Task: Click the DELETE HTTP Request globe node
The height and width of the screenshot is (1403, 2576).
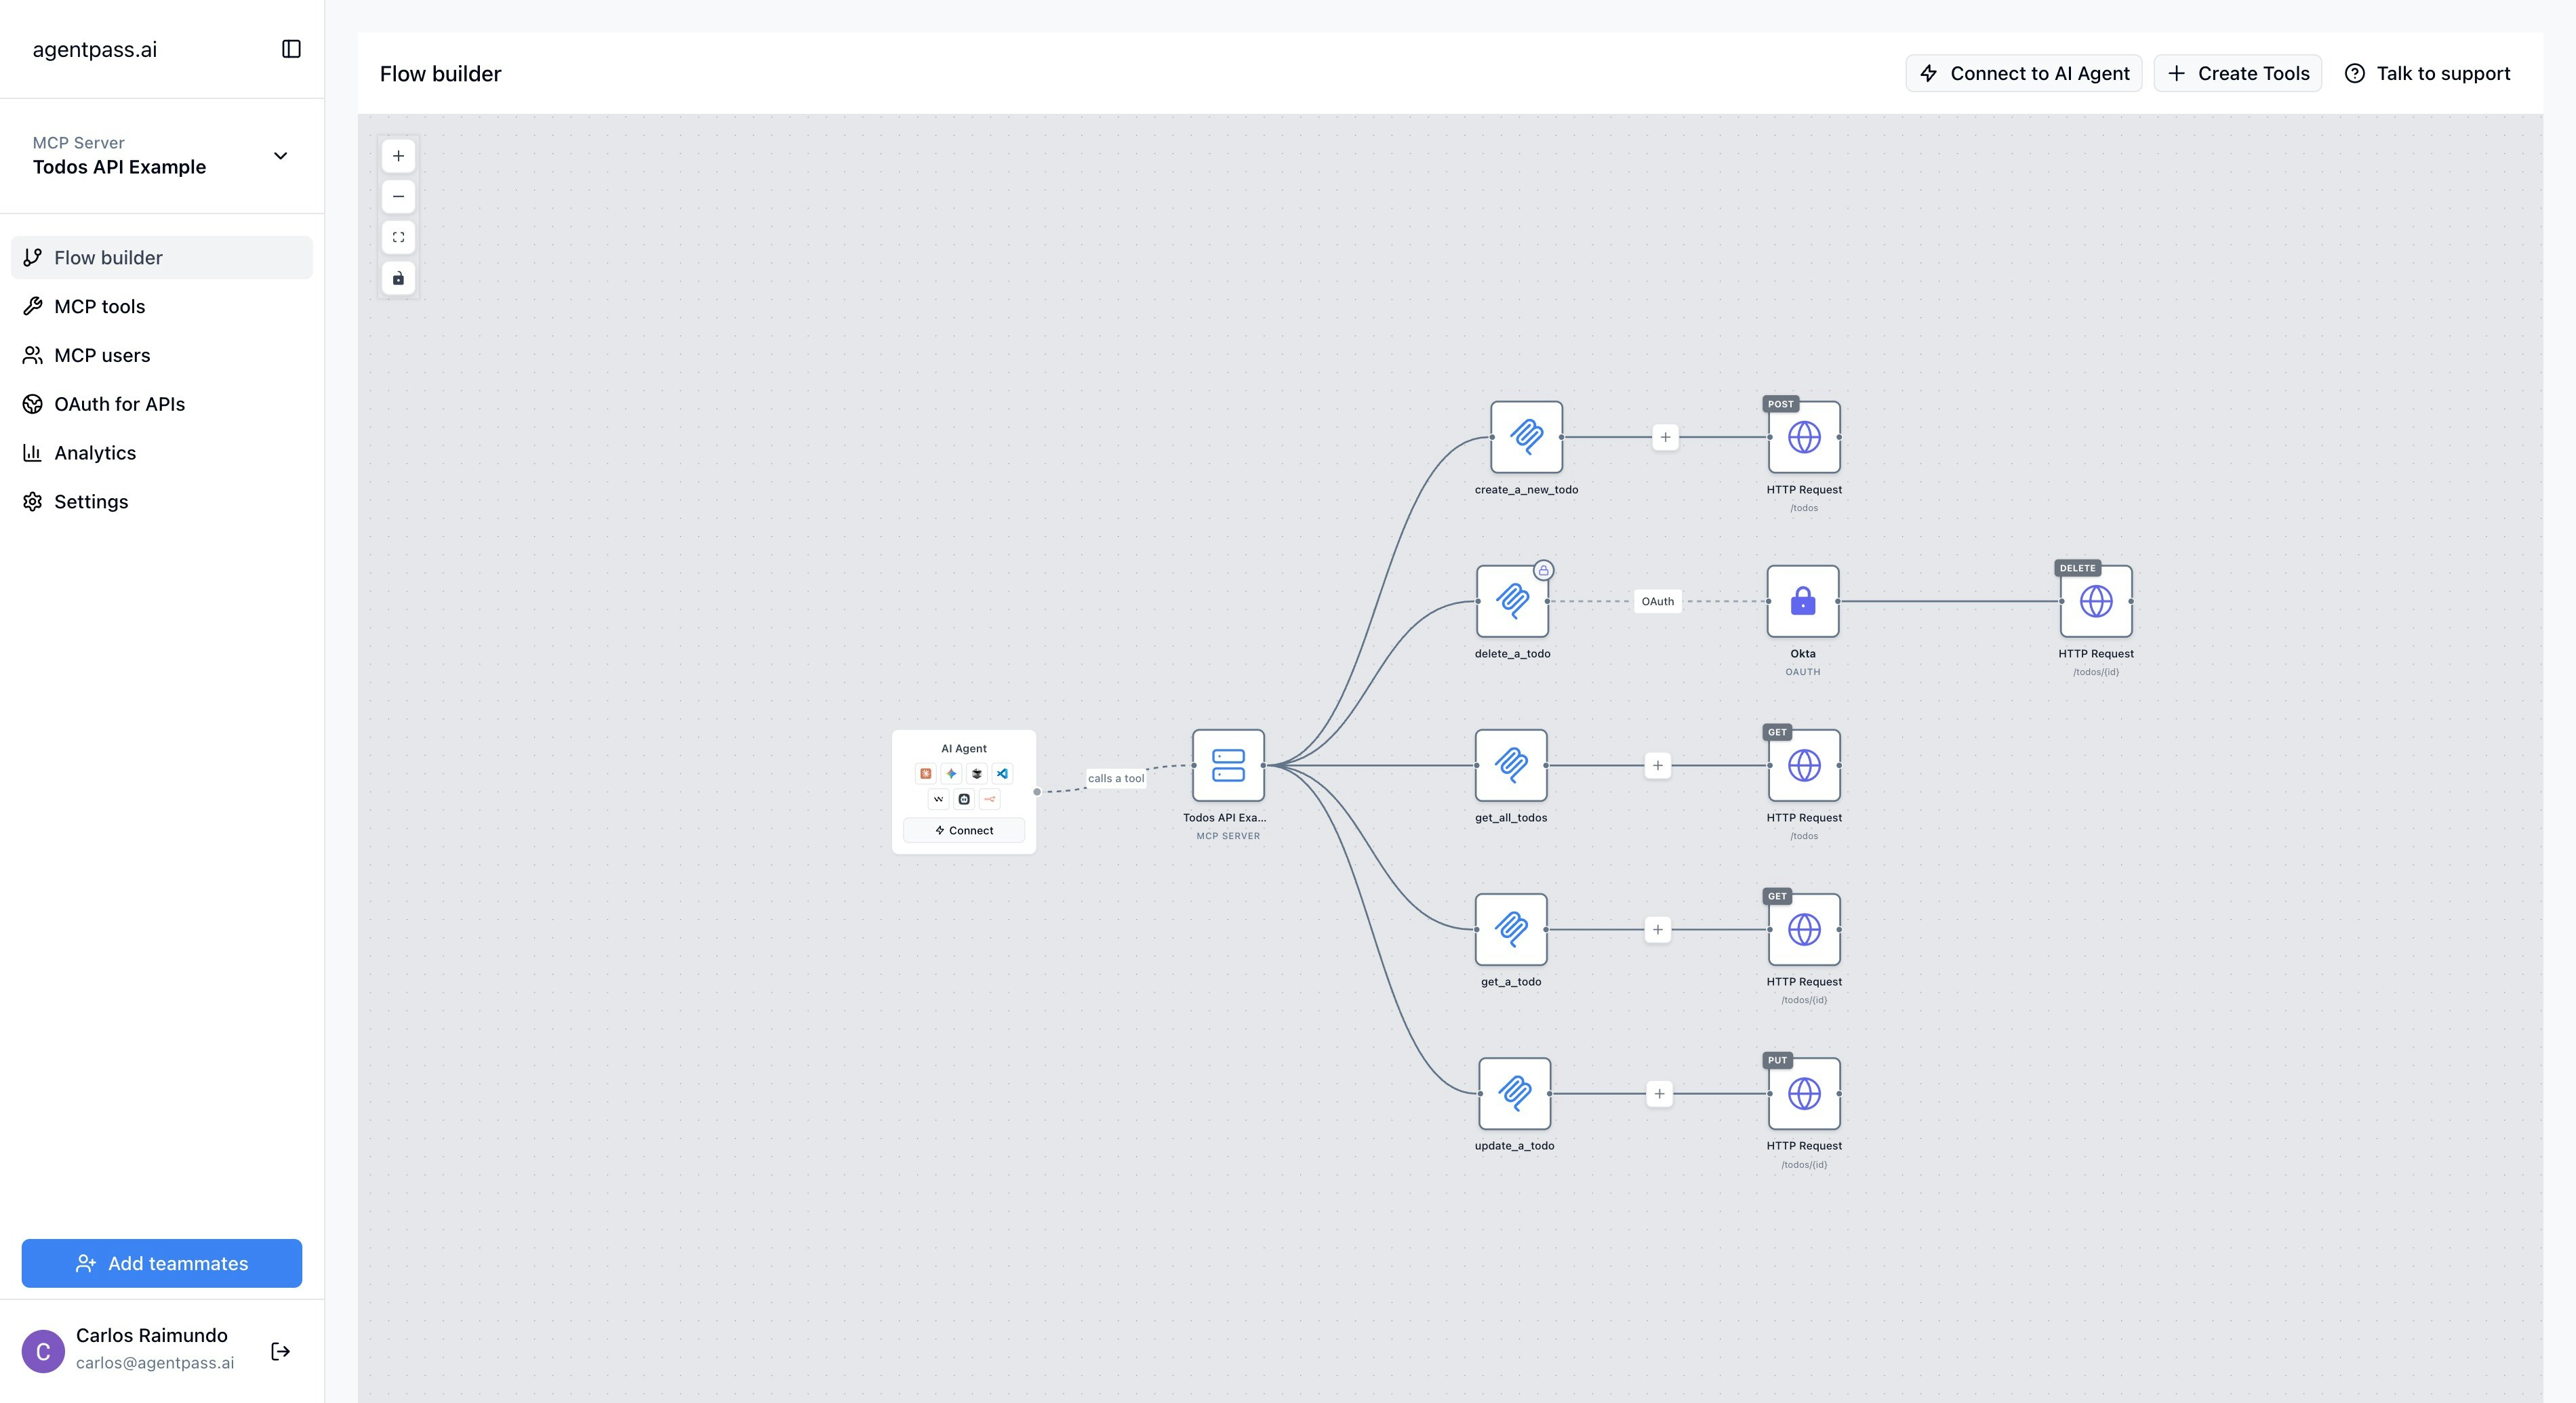Action: (2095, 601)
